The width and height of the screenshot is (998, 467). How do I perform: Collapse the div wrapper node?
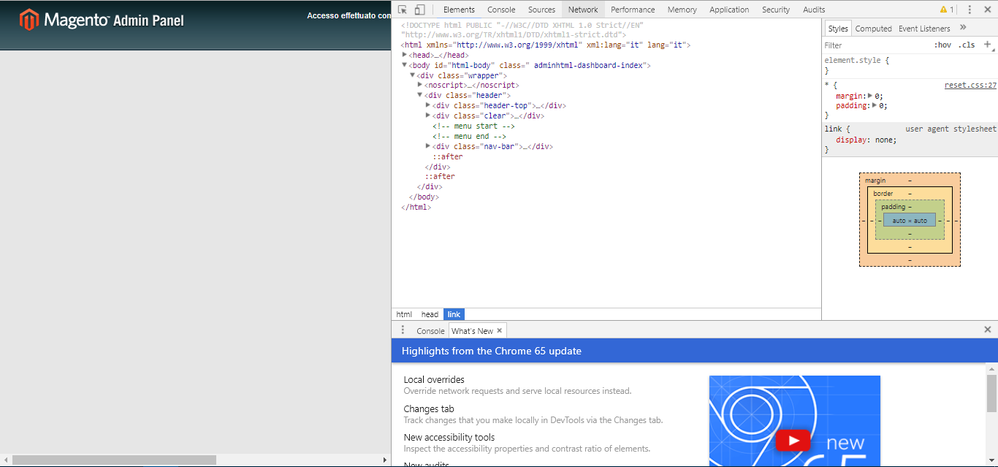pyautogui.click(x=412, y=75)
